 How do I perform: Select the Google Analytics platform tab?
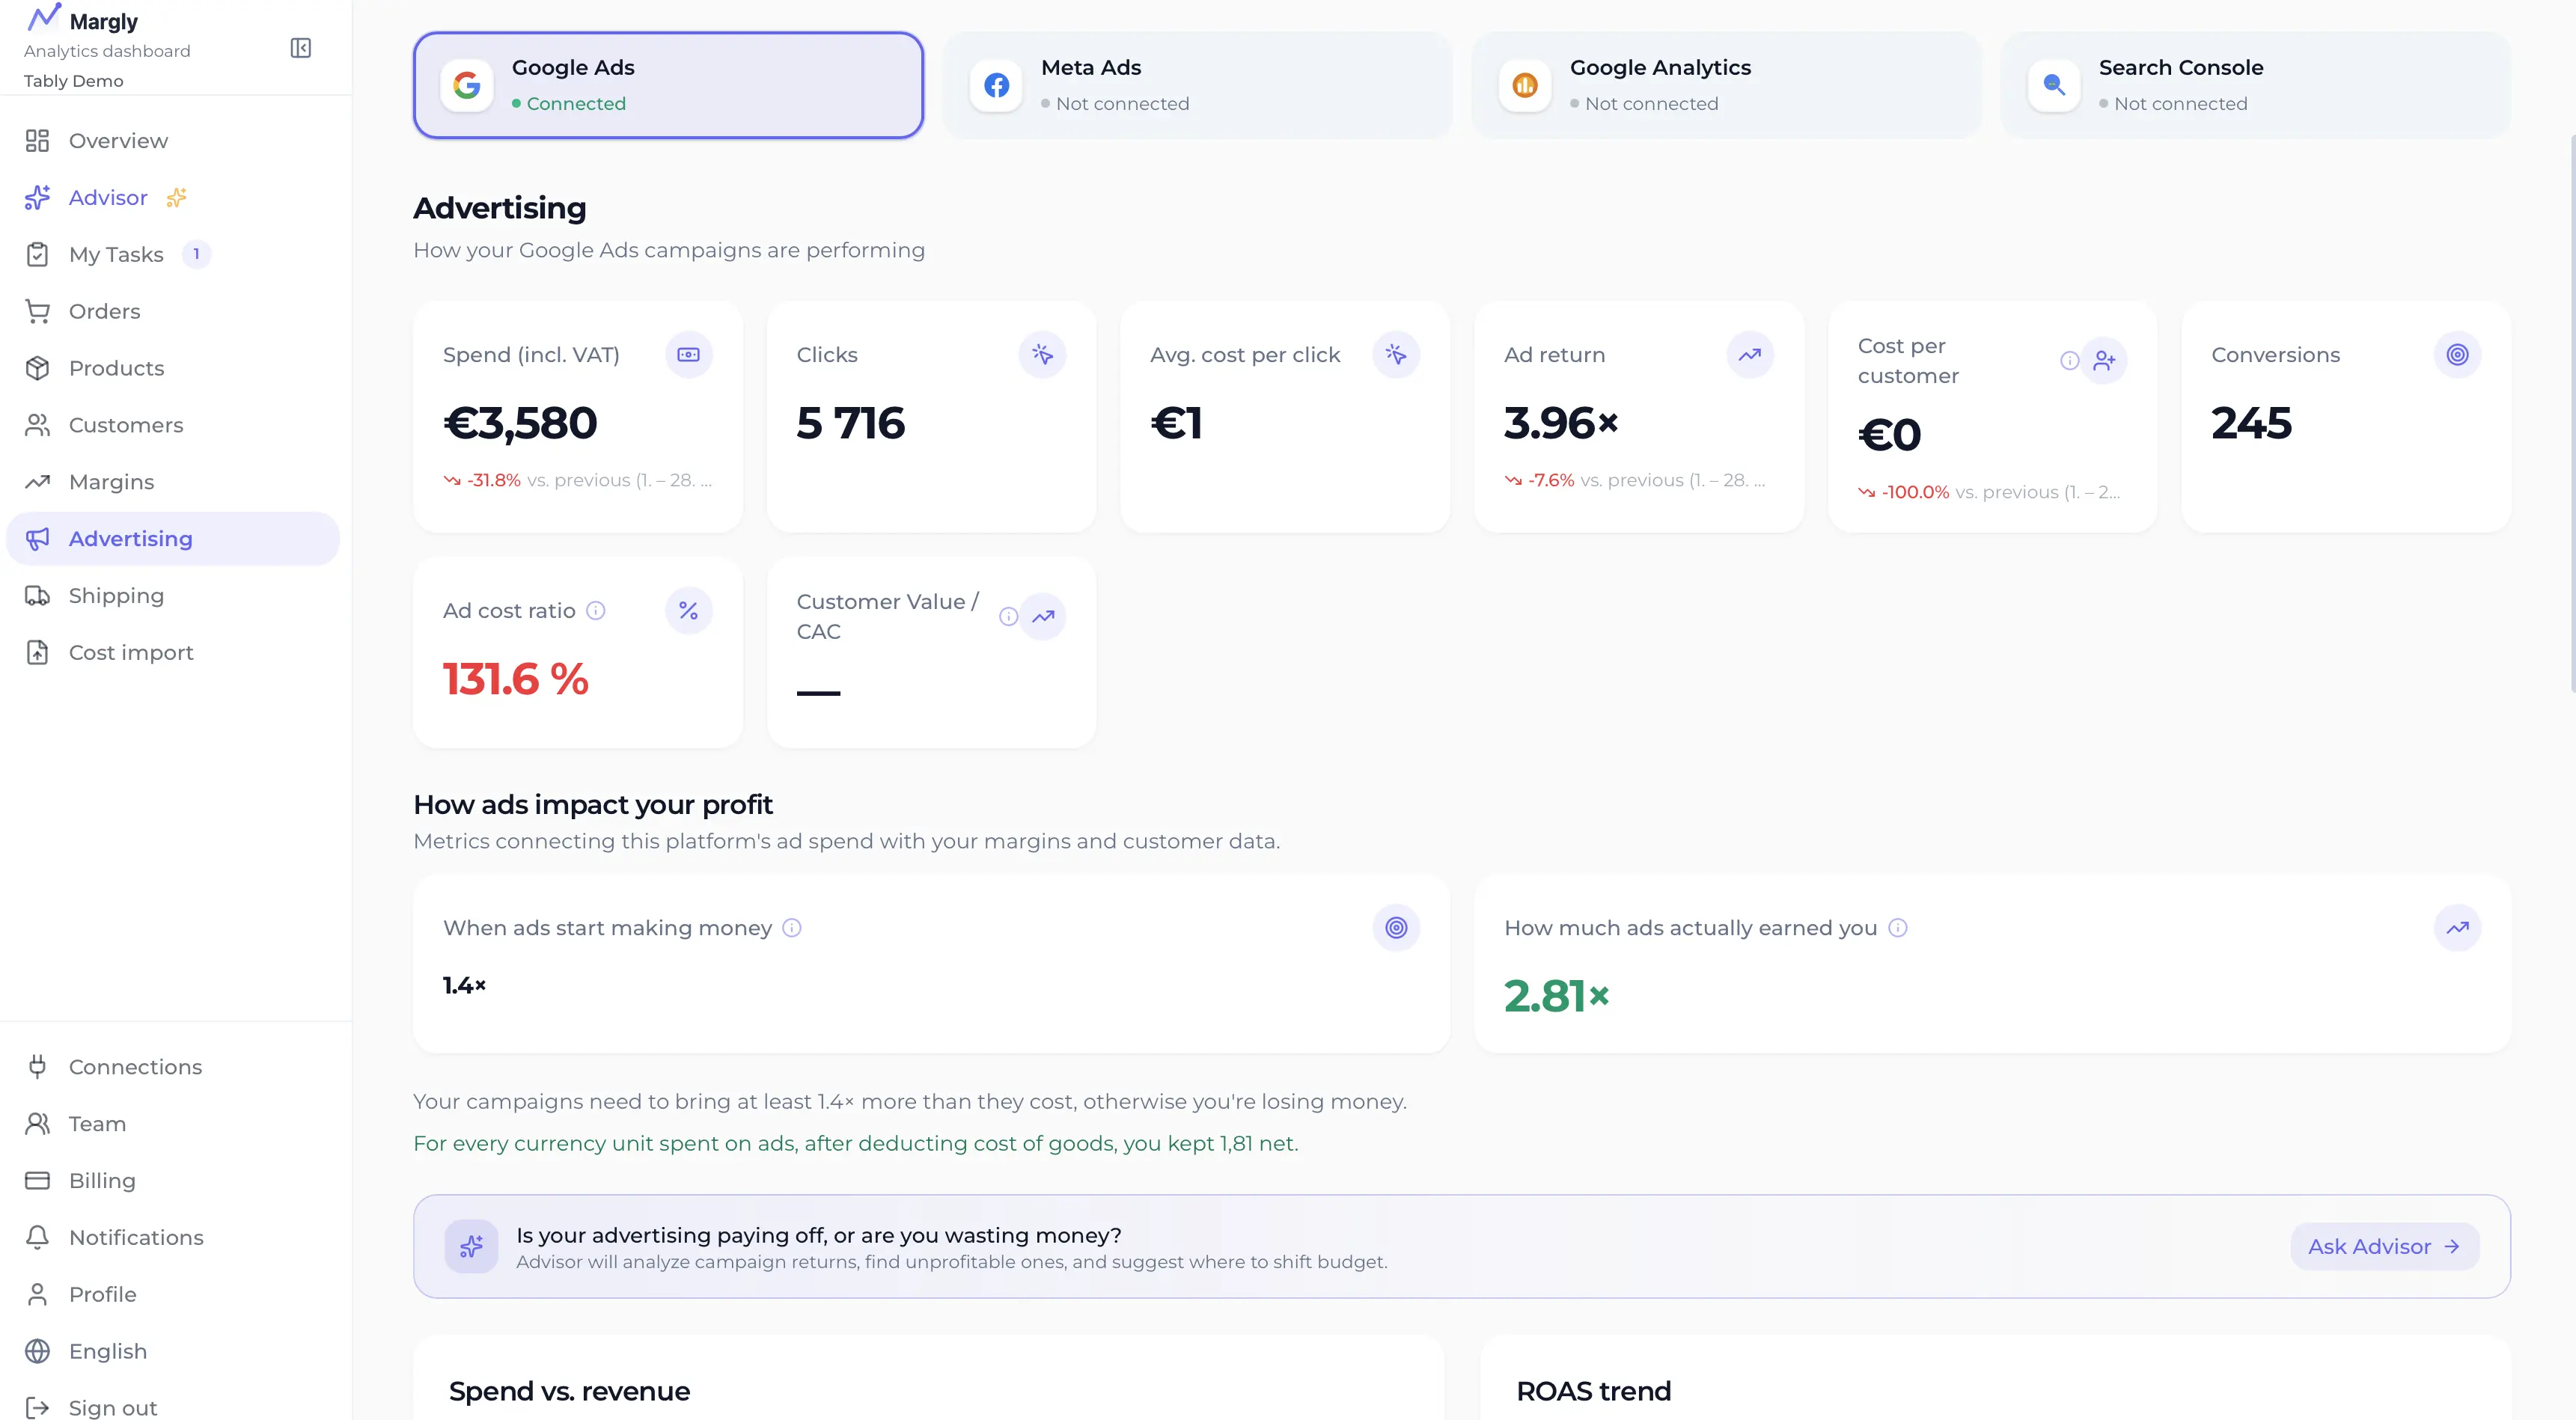click(x=1726, y=86)
